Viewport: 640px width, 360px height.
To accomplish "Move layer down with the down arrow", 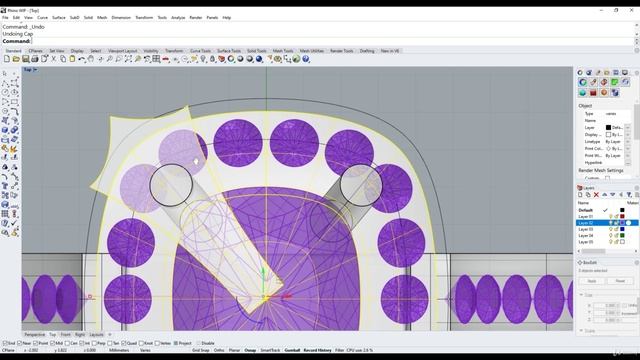I will tap(613, 195).
